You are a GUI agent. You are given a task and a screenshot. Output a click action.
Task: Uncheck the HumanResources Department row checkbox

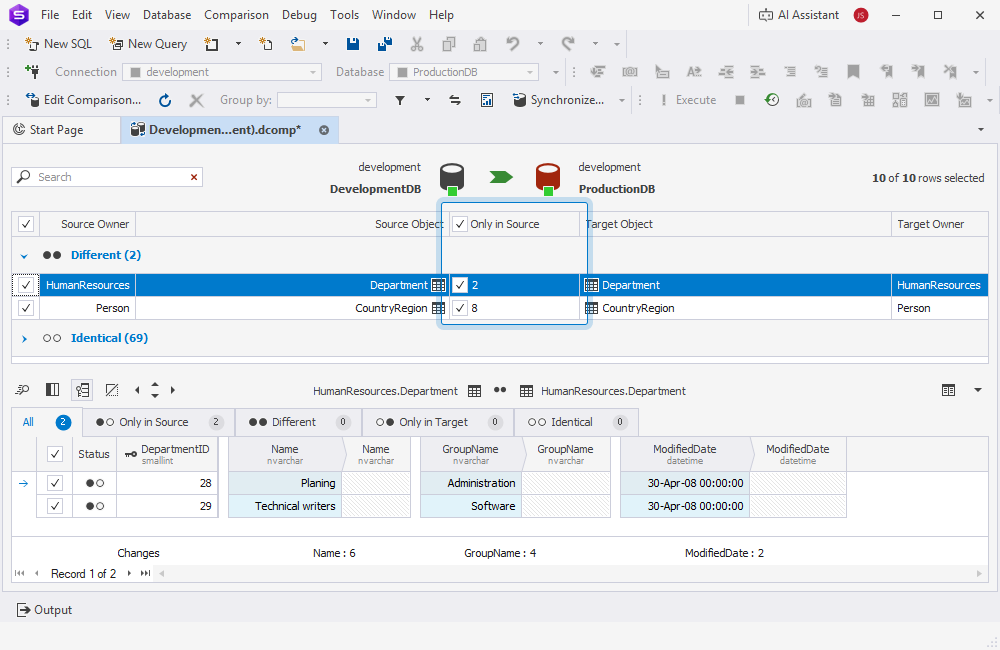pyautogui.click(x=26, y=285)
